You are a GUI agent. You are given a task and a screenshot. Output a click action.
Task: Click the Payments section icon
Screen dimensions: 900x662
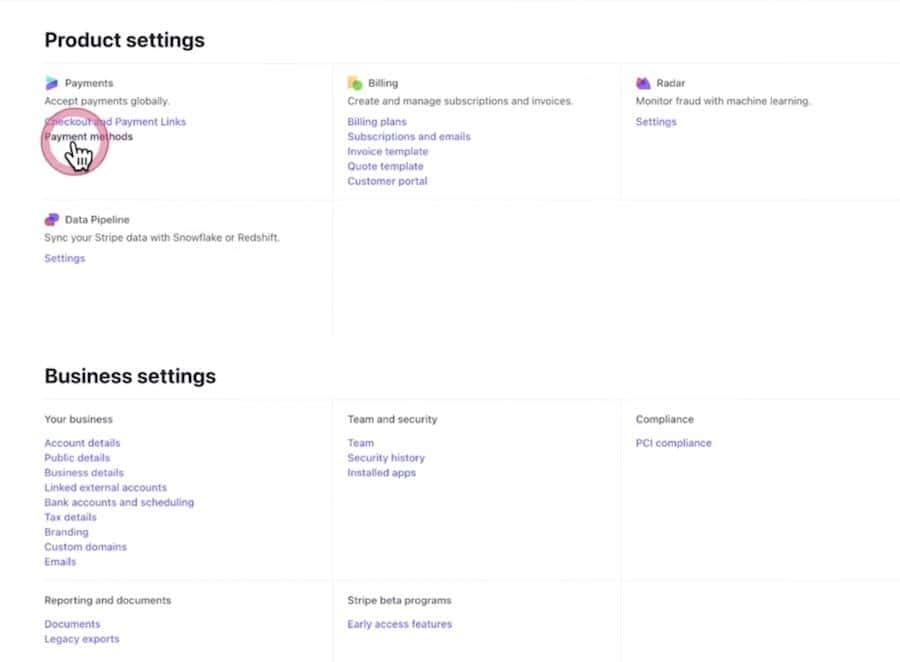point(52,83)
